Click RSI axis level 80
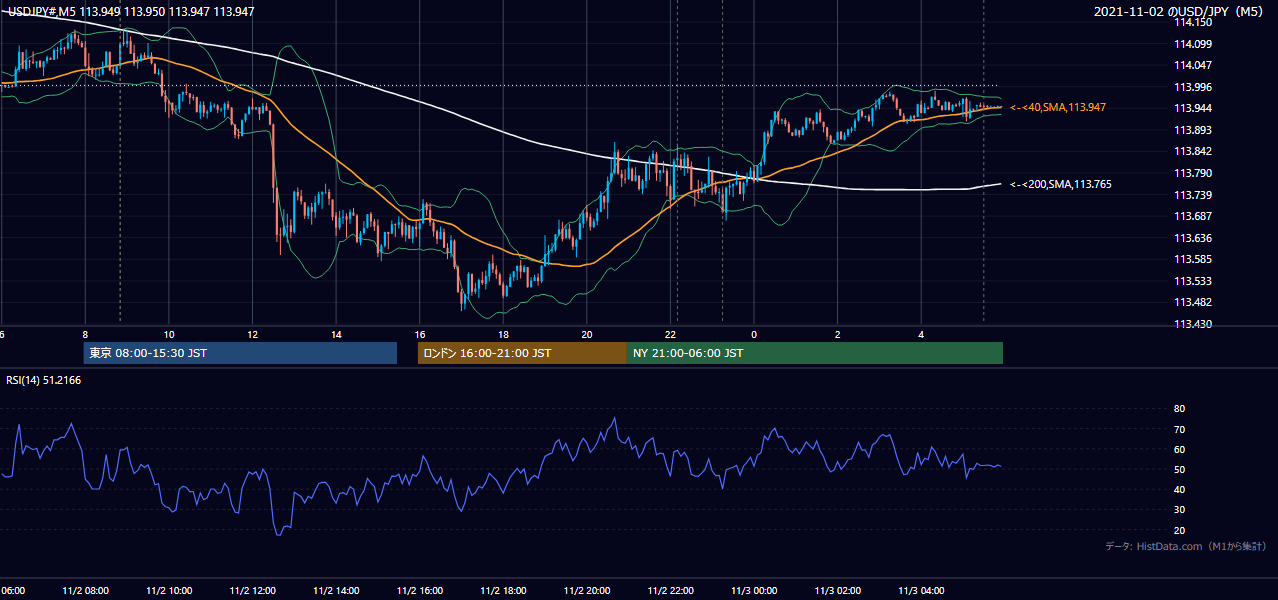The image size is (1278, 600). coord(1179,409)
